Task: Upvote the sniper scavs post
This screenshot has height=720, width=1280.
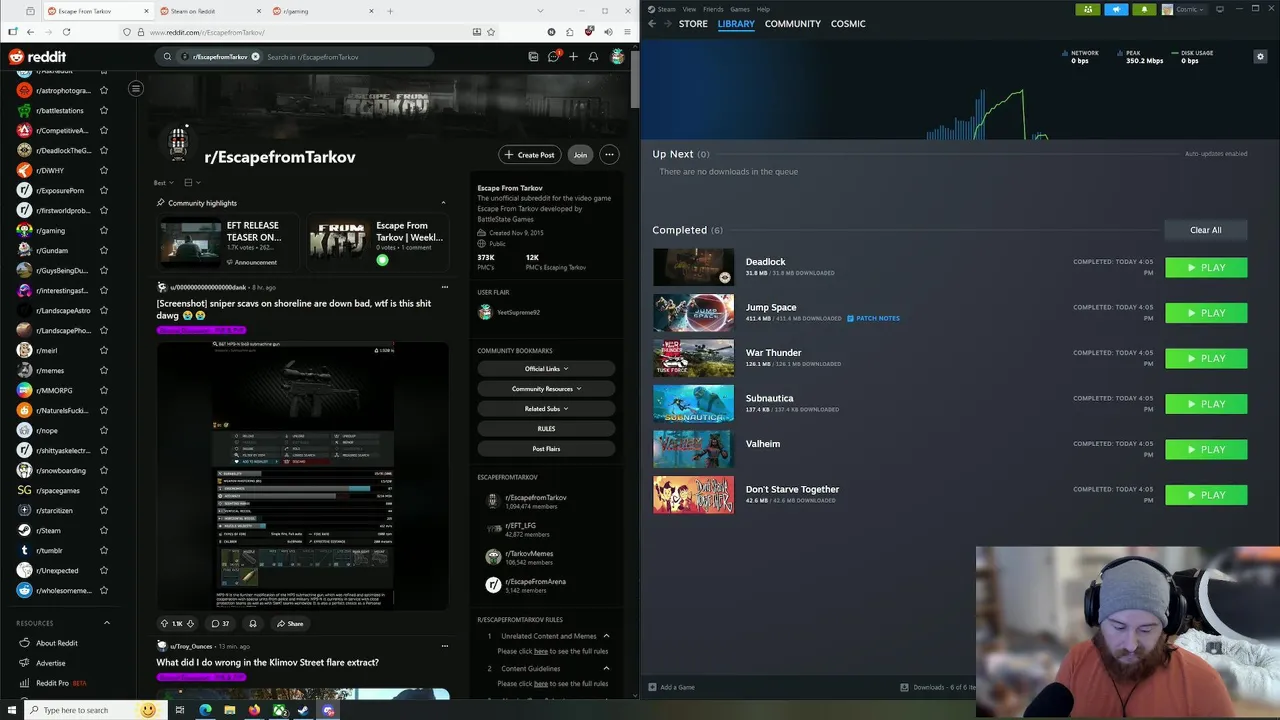Action: click(x=165, y=623)
